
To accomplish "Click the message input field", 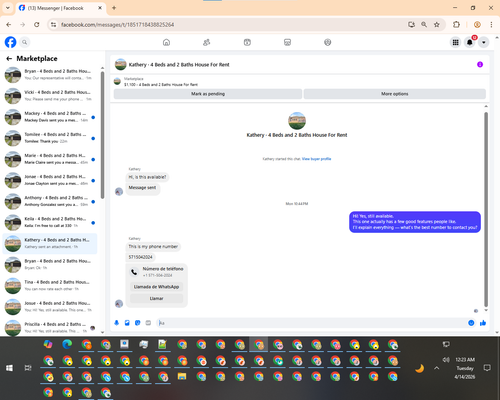I will tap(312, 323).
